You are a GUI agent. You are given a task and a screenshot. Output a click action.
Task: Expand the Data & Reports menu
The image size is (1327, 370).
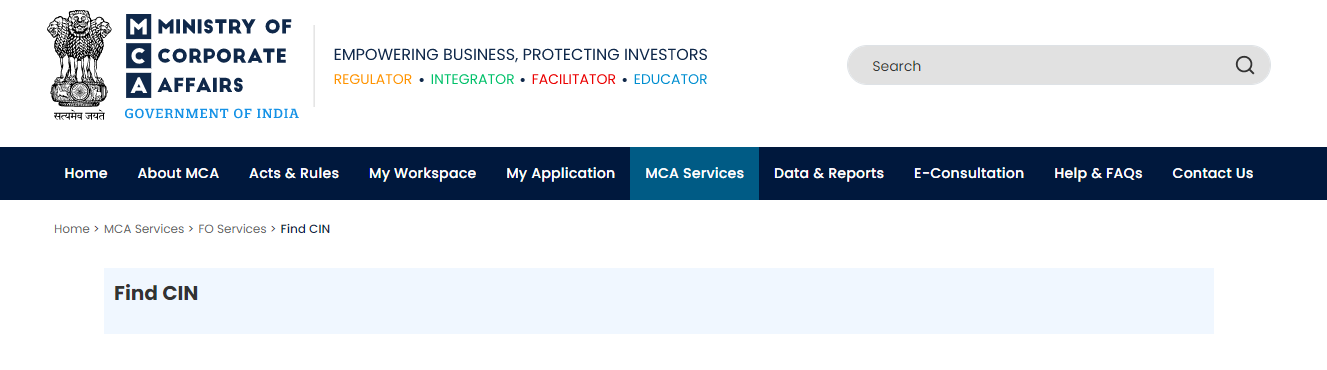pos(829,173)
